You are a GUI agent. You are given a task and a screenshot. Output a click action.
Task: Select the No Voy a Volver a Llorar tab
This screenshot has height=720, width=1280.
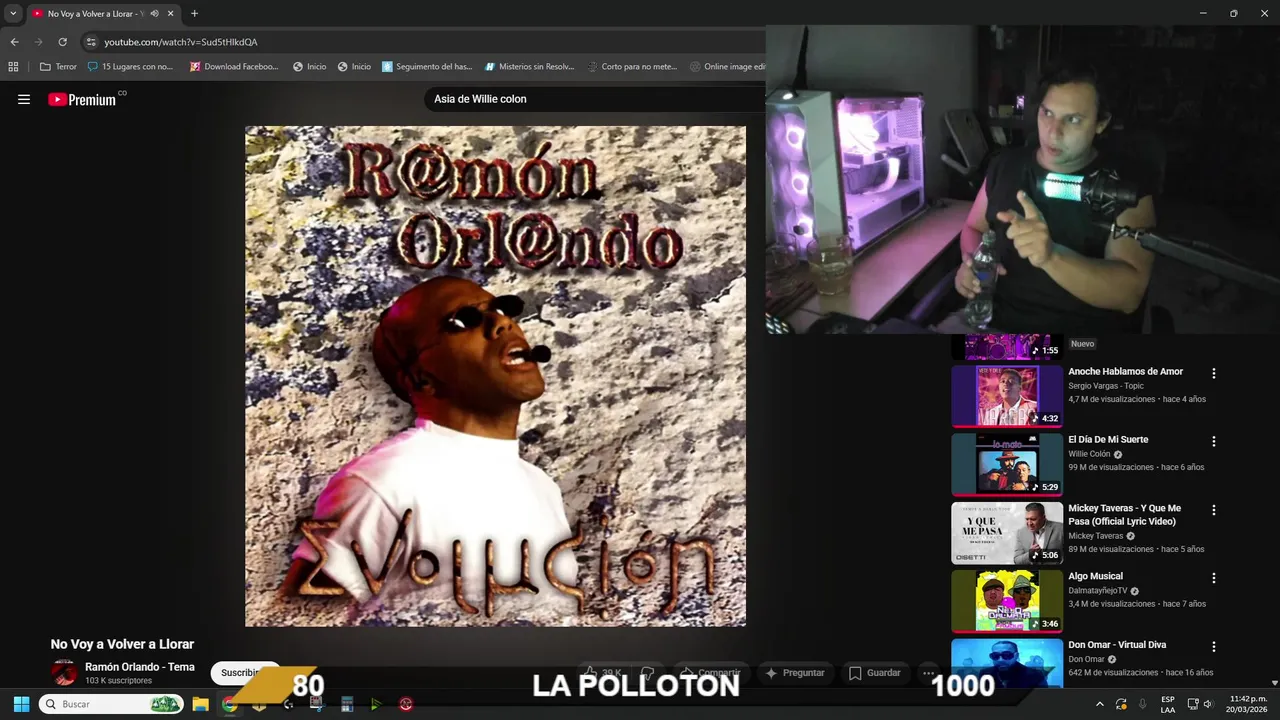pyautogui.click(x=102, y=14)
